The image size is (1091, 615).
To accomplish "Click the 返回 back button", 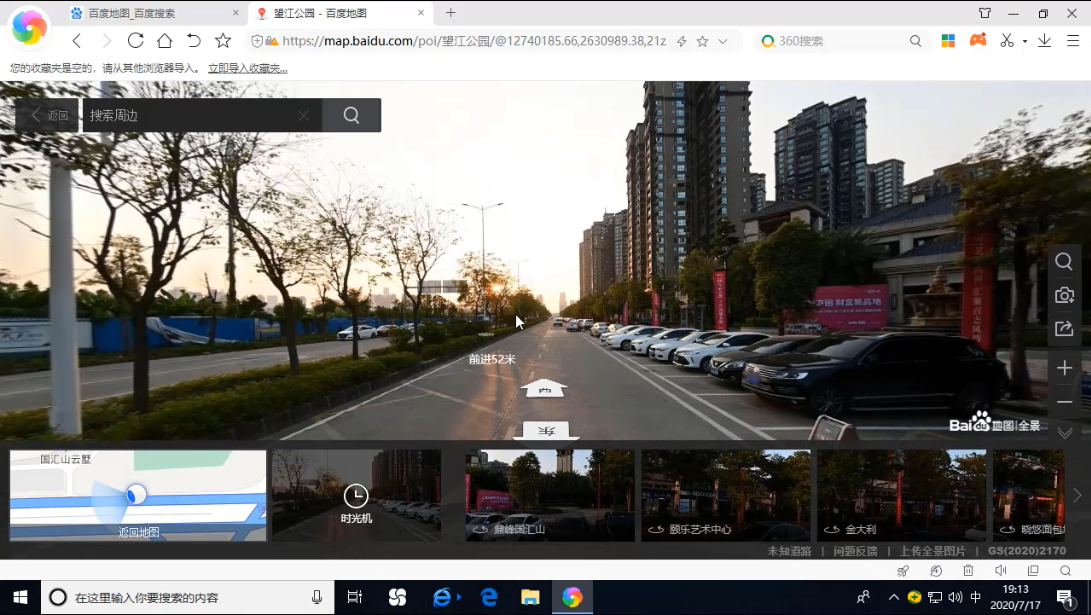I will [48, 115].
